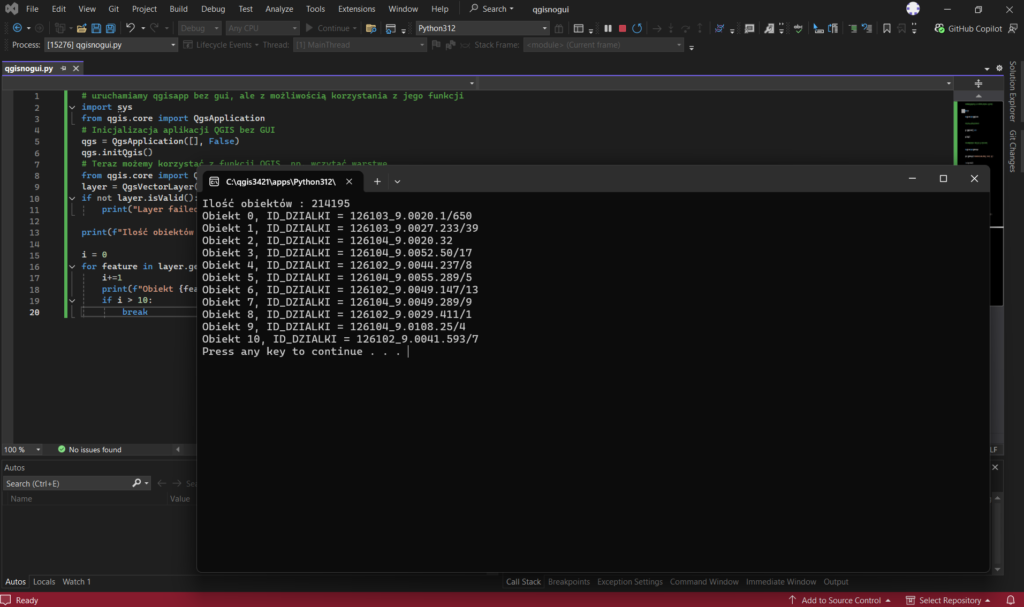Switch to the Locals tab

pyautogui.click(x=44, y=581)
